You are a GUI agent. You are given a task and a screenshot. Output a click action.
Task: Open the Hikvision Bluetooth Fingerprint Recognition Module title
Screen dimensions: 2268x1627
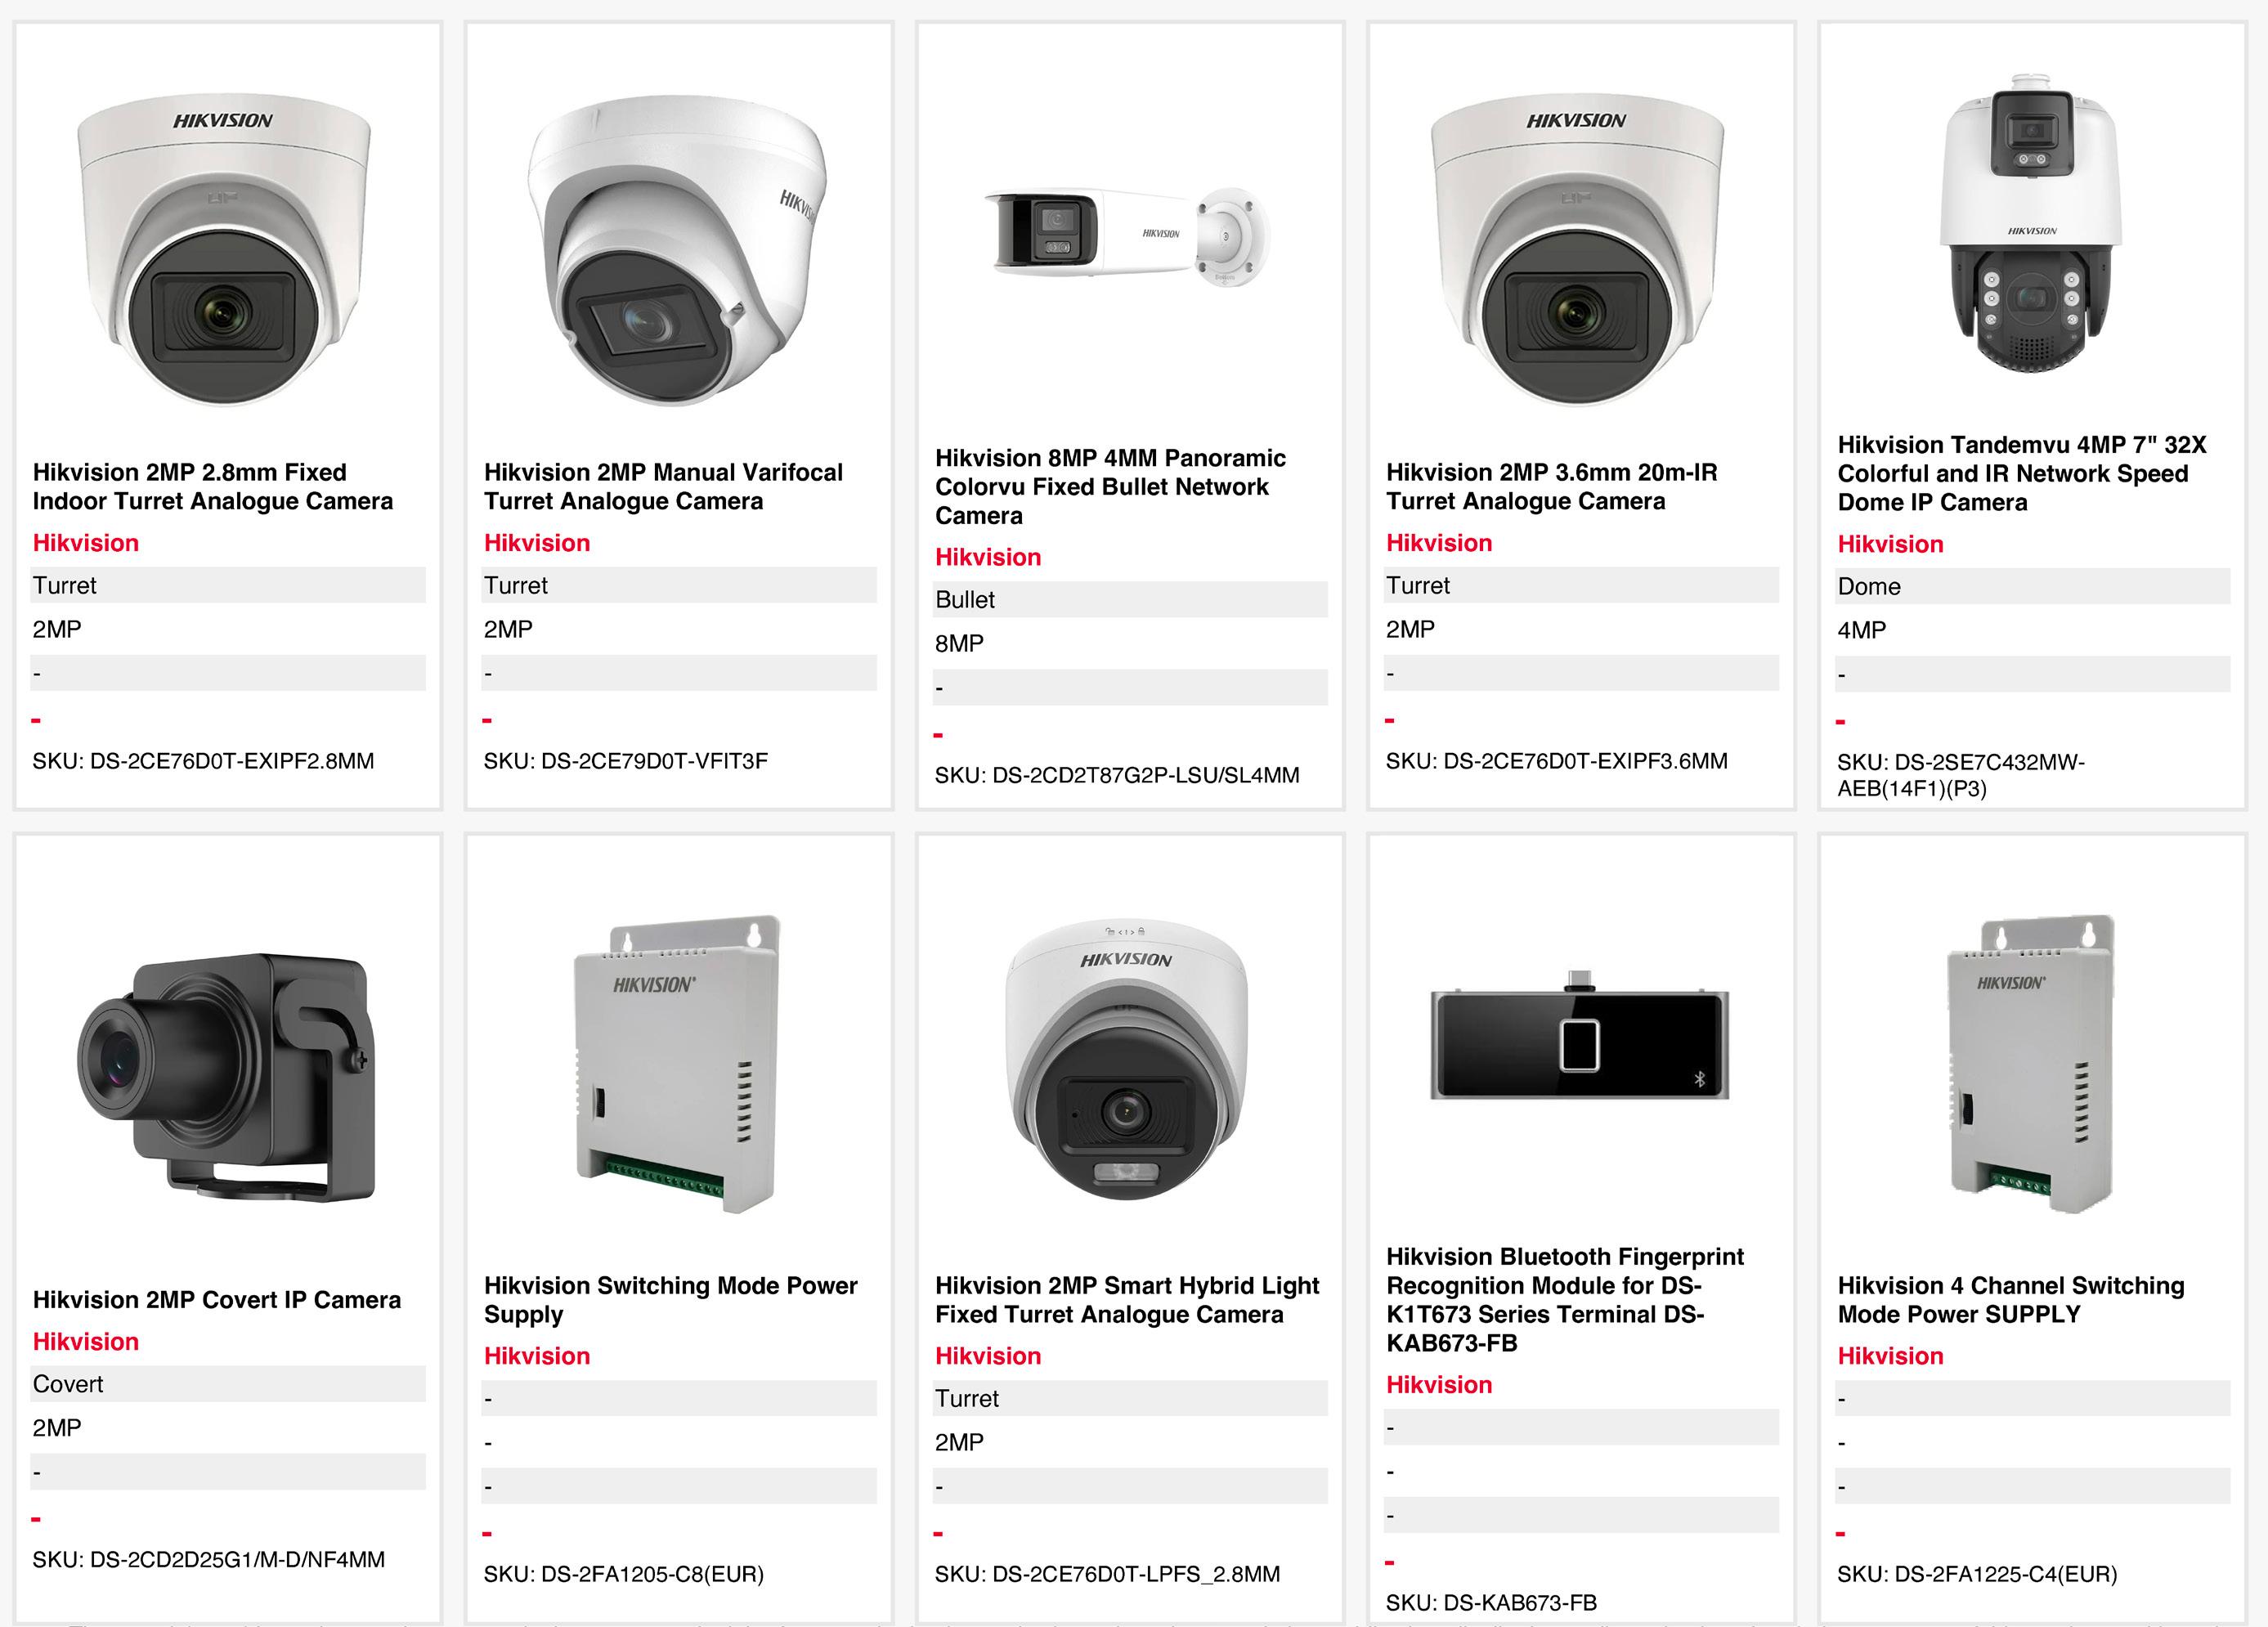click(x=1564, y=1299)
